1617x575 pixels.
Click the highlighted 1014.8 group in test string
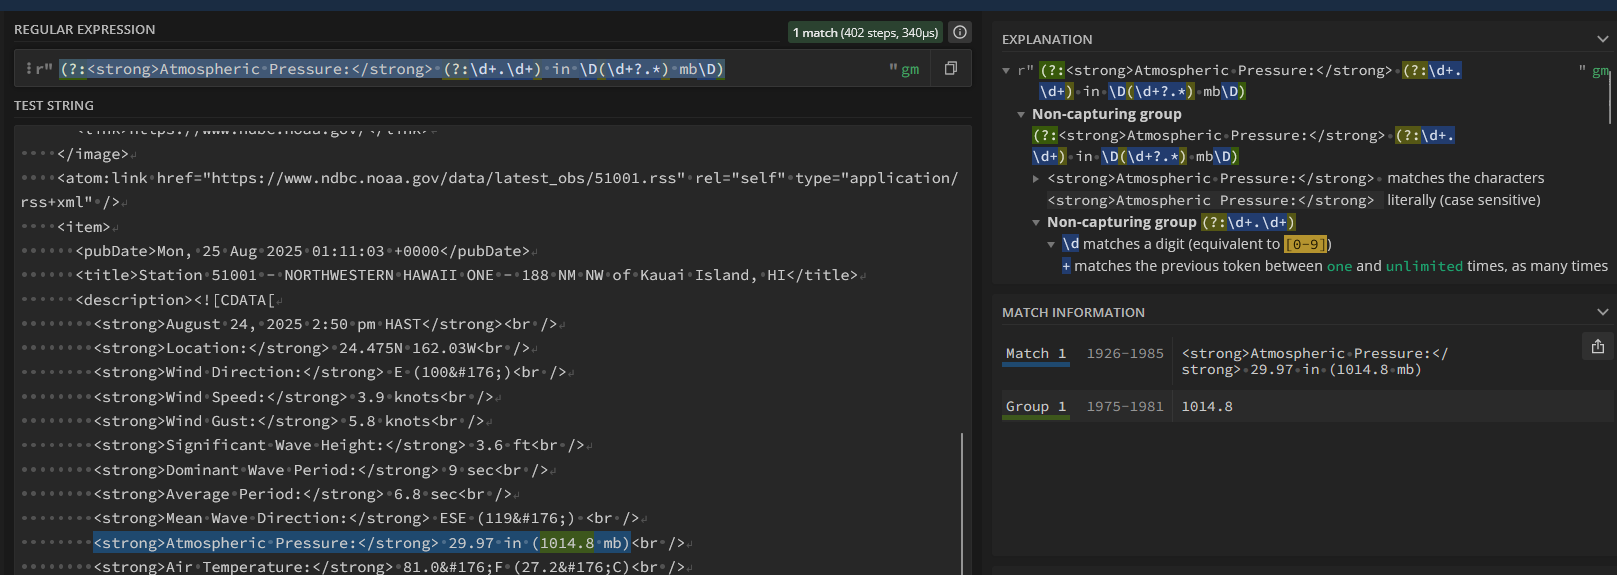[566, 543]
